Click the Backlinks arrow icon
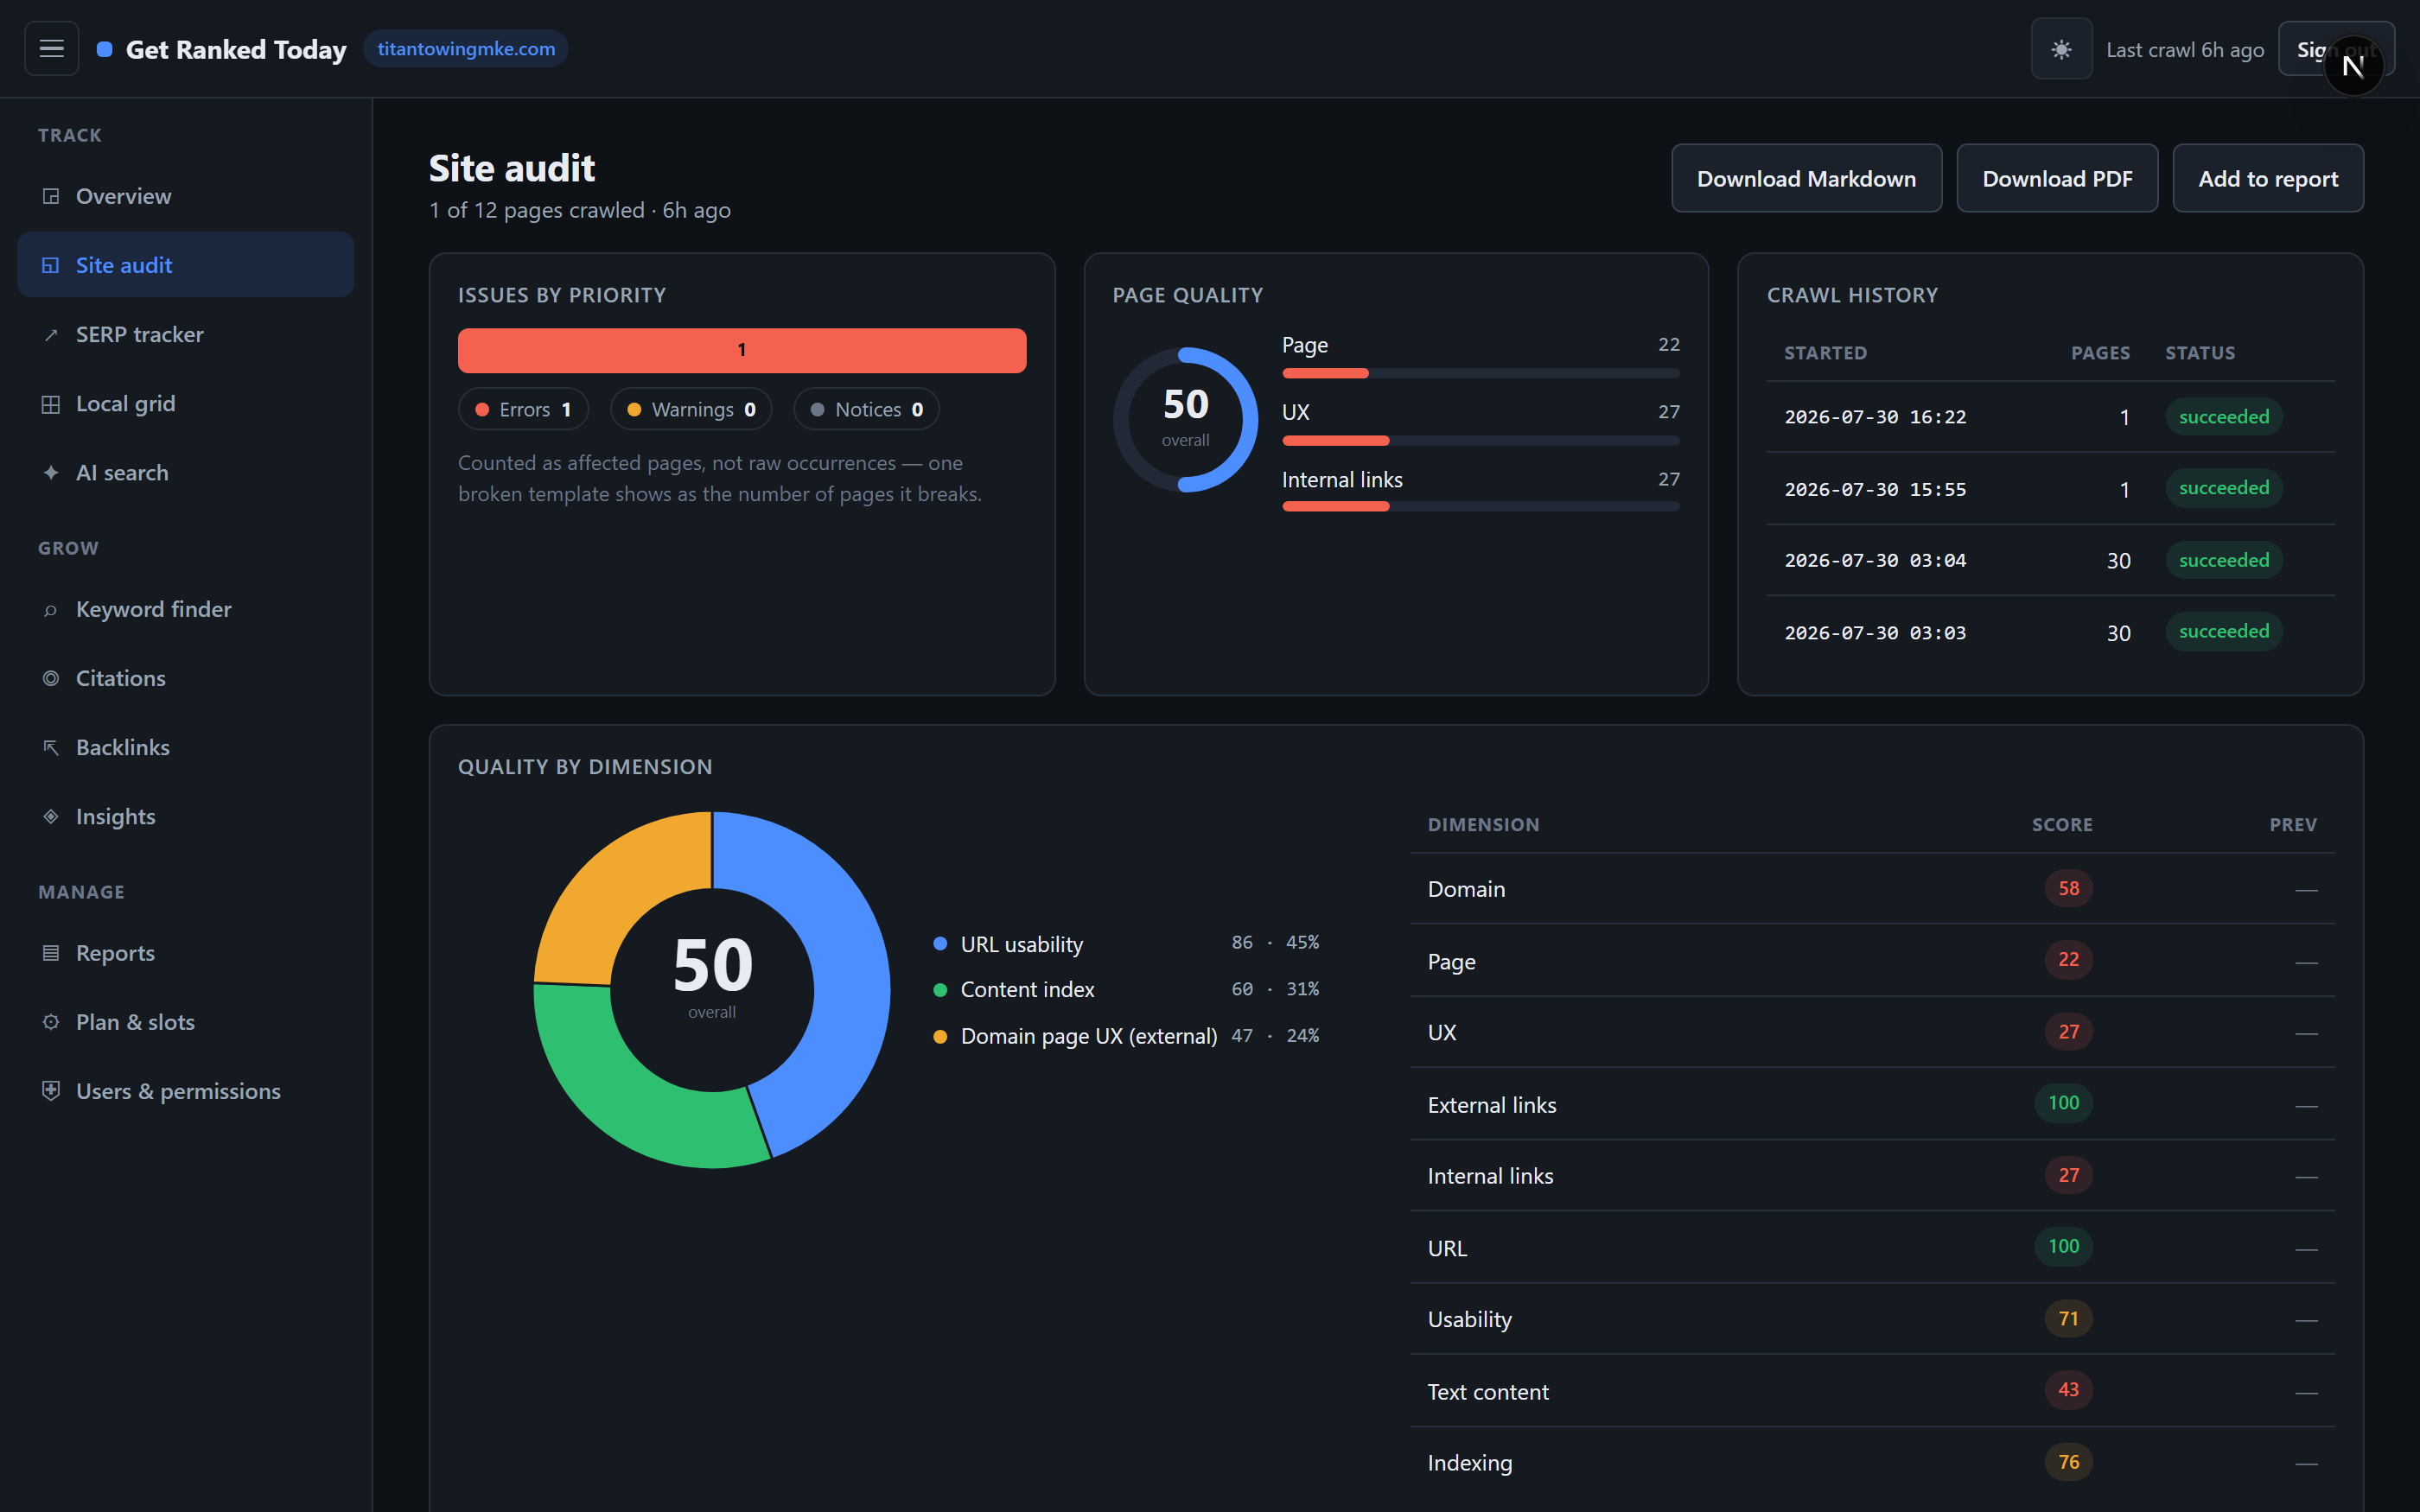Viewport: 2420px width, 1512px height. (51, 747)
